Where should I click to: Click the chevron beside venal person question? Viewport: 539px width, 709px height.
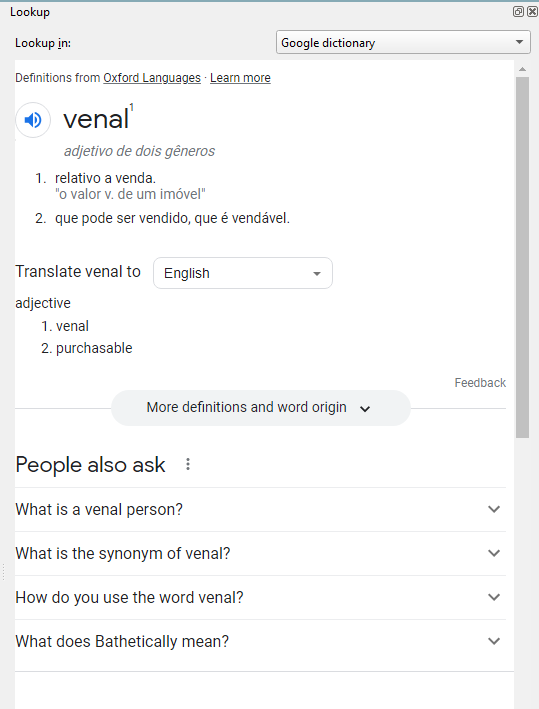[494, 509]
